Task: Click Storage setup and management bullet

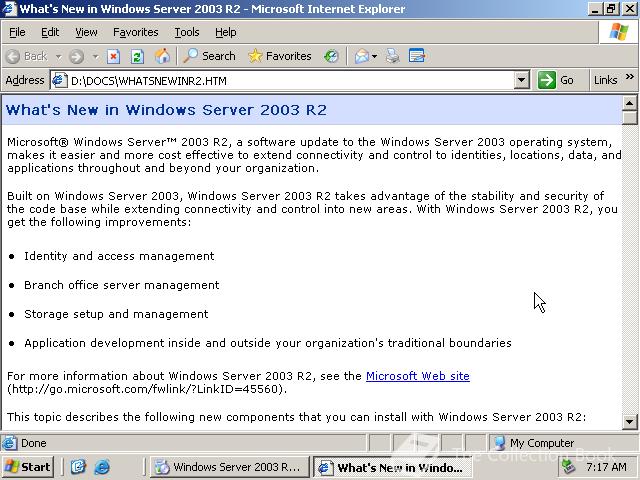Action: click(x=116, y=314)
